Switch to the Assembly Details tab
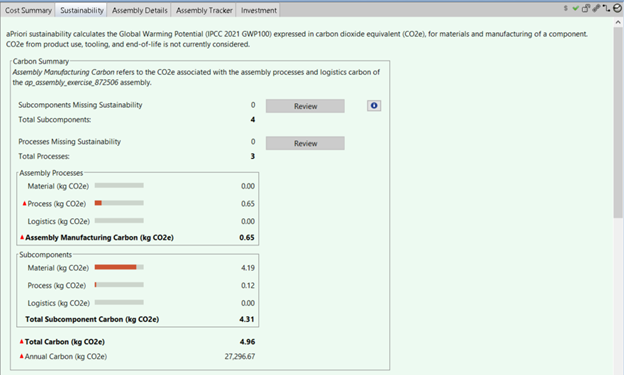The width and height of the screenshot is (624, 375). 140,10
